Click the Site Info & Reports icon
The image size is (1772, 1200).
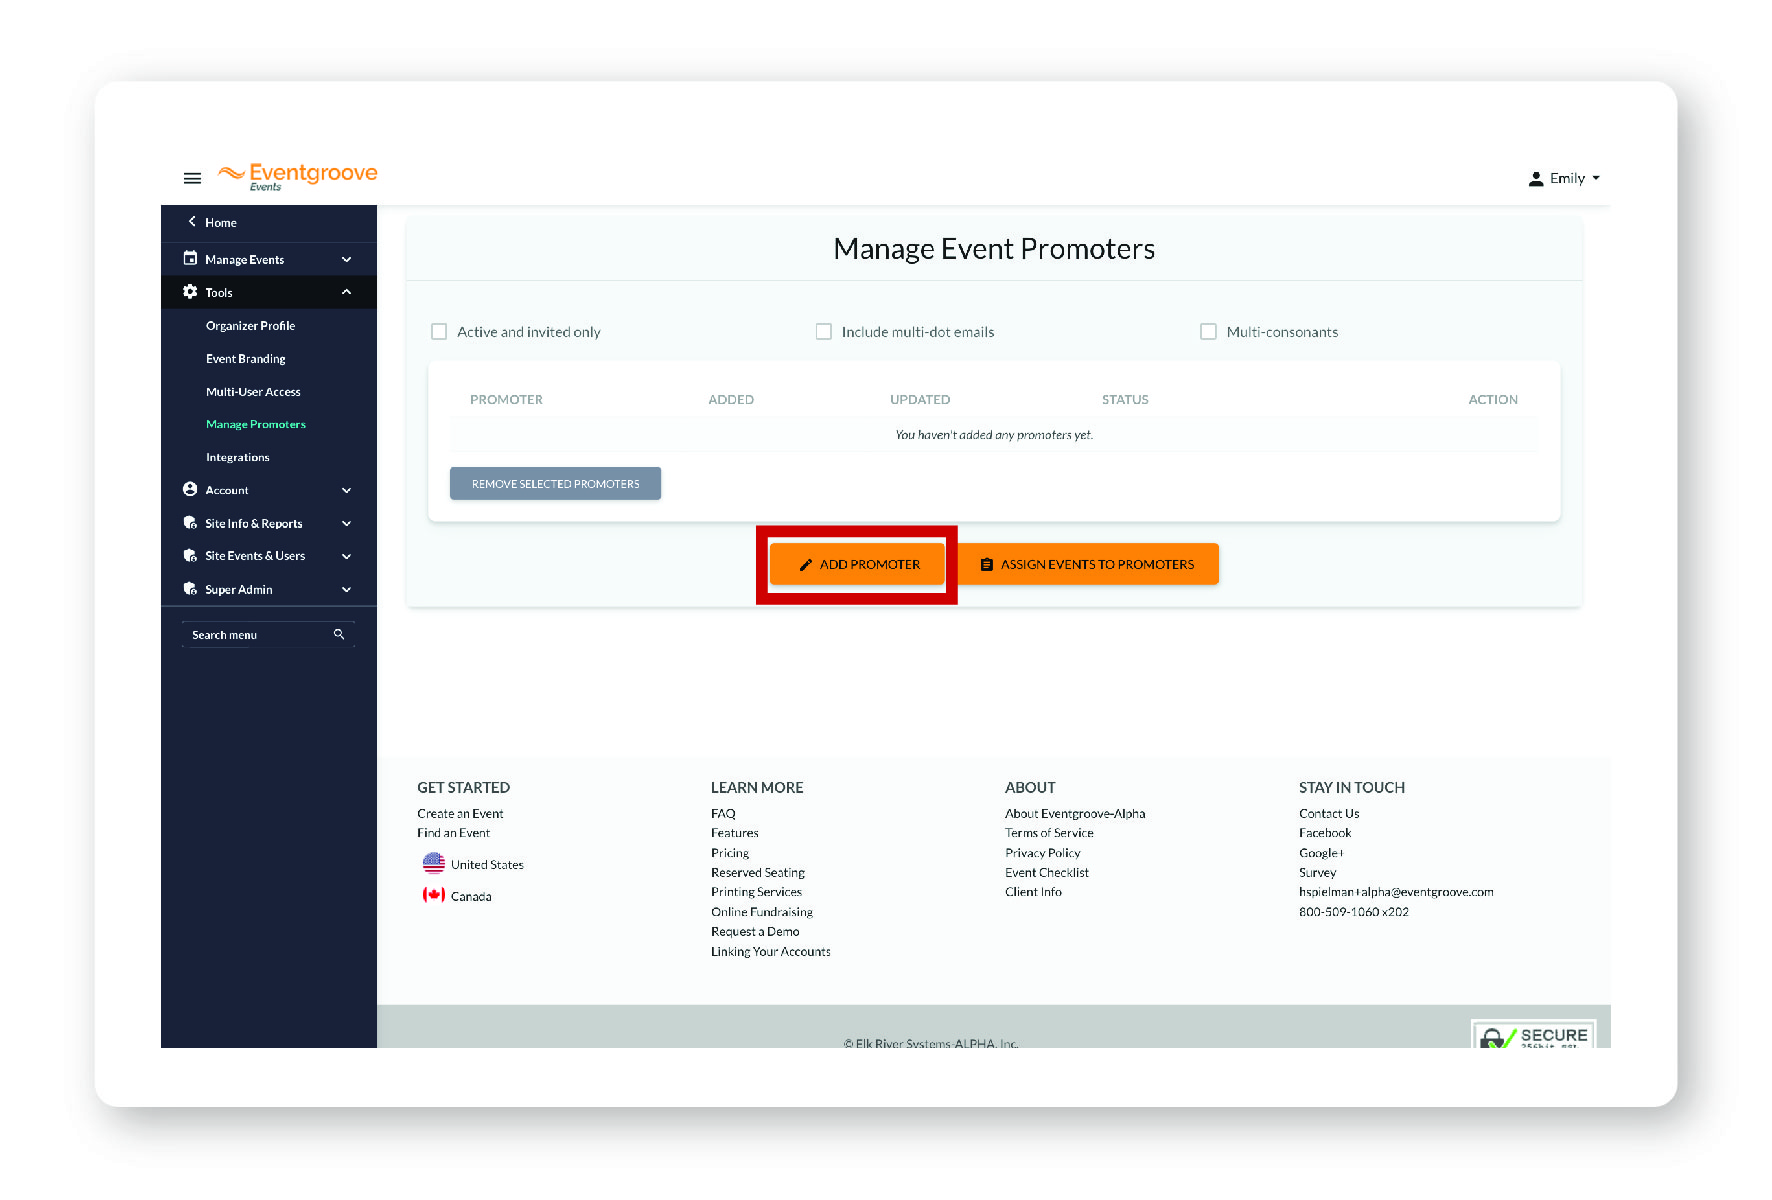(190, 523)
